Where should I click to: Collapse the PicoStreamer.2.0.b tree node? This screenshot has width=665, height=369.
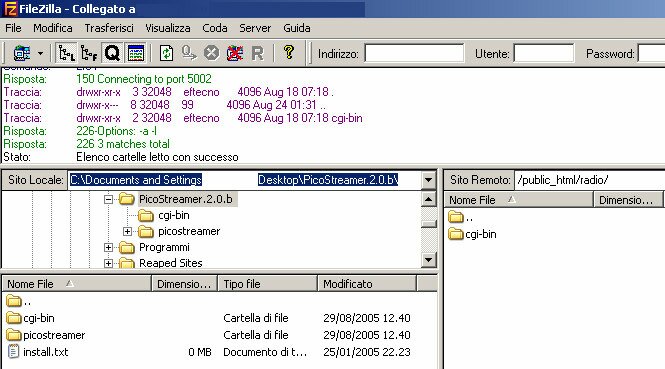108,199
